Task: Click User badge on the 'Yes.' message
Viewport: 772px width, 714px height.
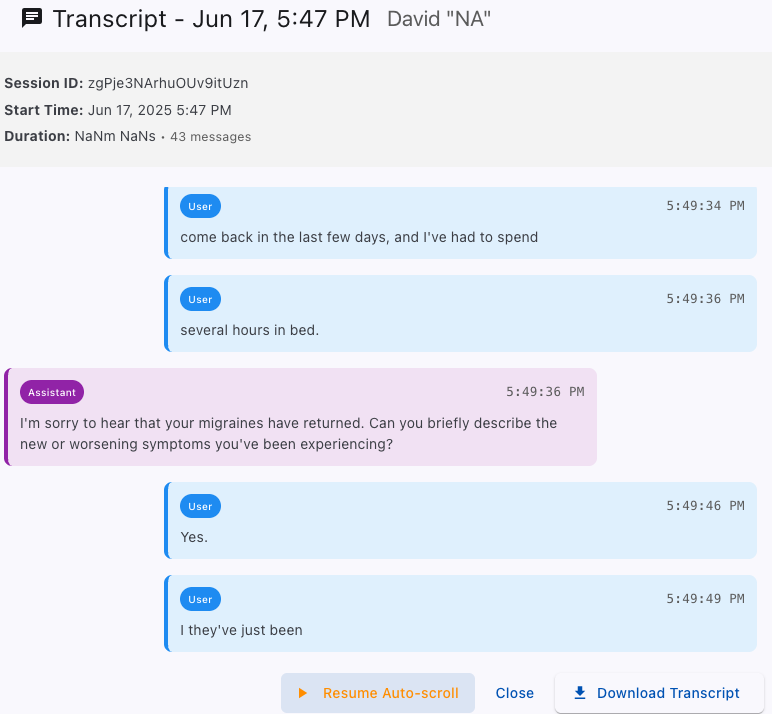Action: (x=200, y=506)
